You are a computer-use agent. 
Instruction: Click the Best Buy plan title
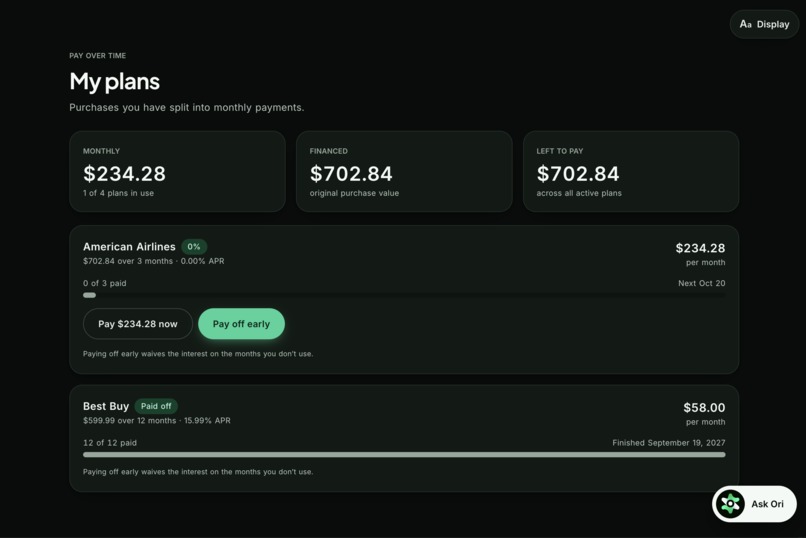(x=106, y=406)
